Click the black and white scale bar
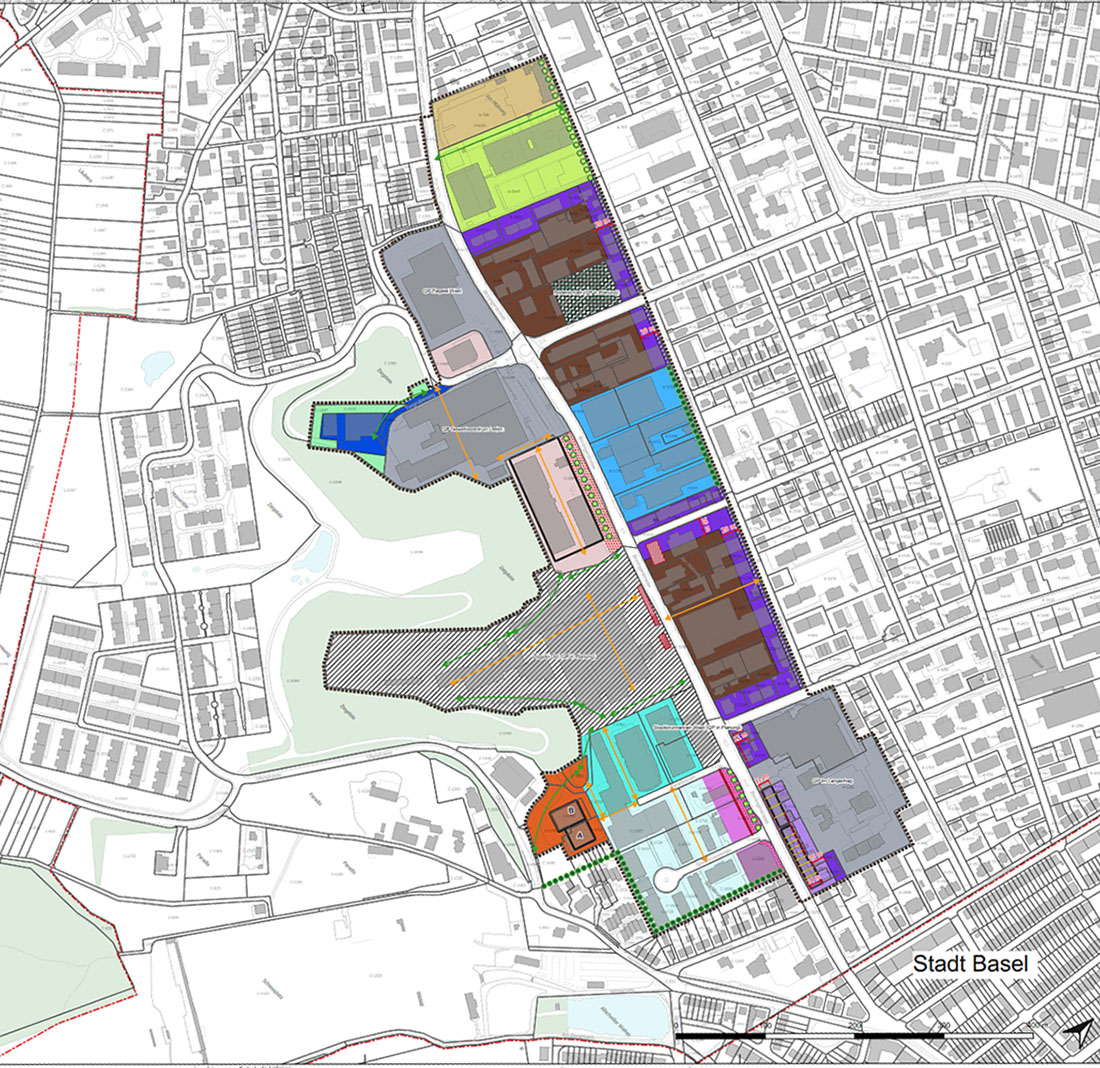 [x=854, y=1036]
